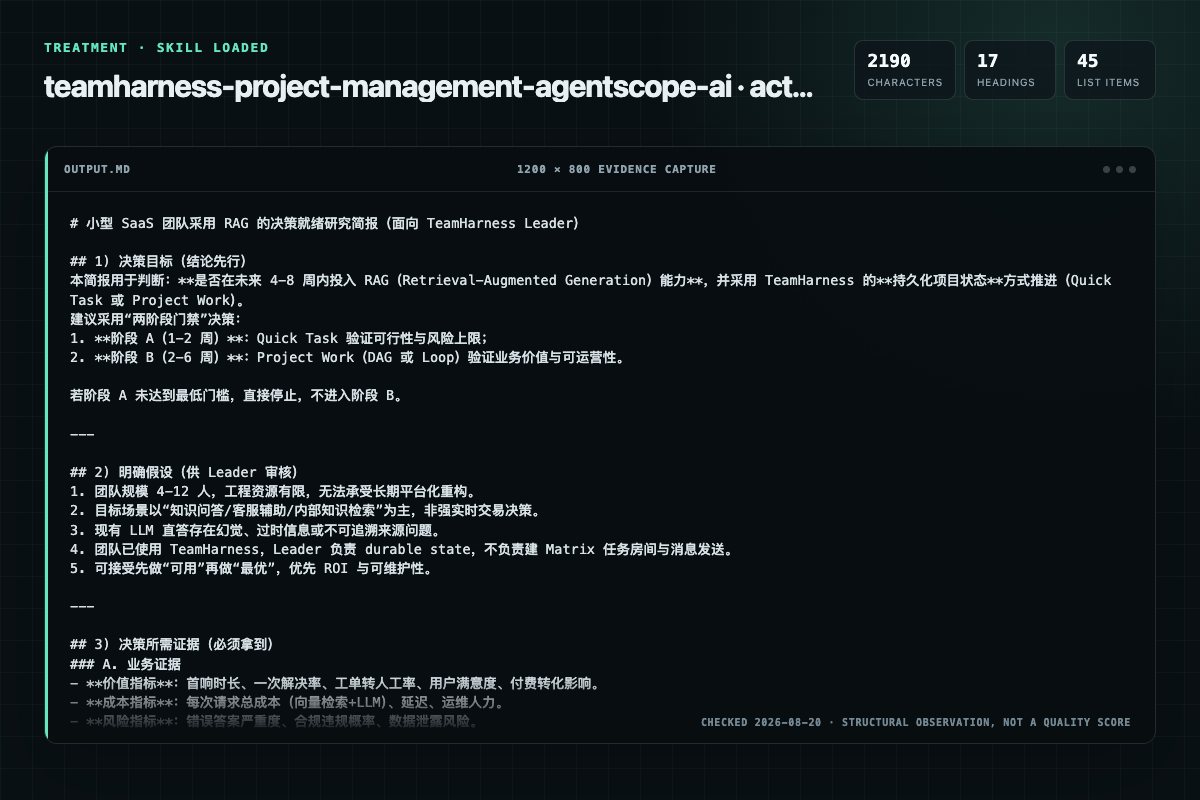Click the '### A. 业务证据' subheading
The height and width of the screenshot is (800, 1200).
(125, 664)
